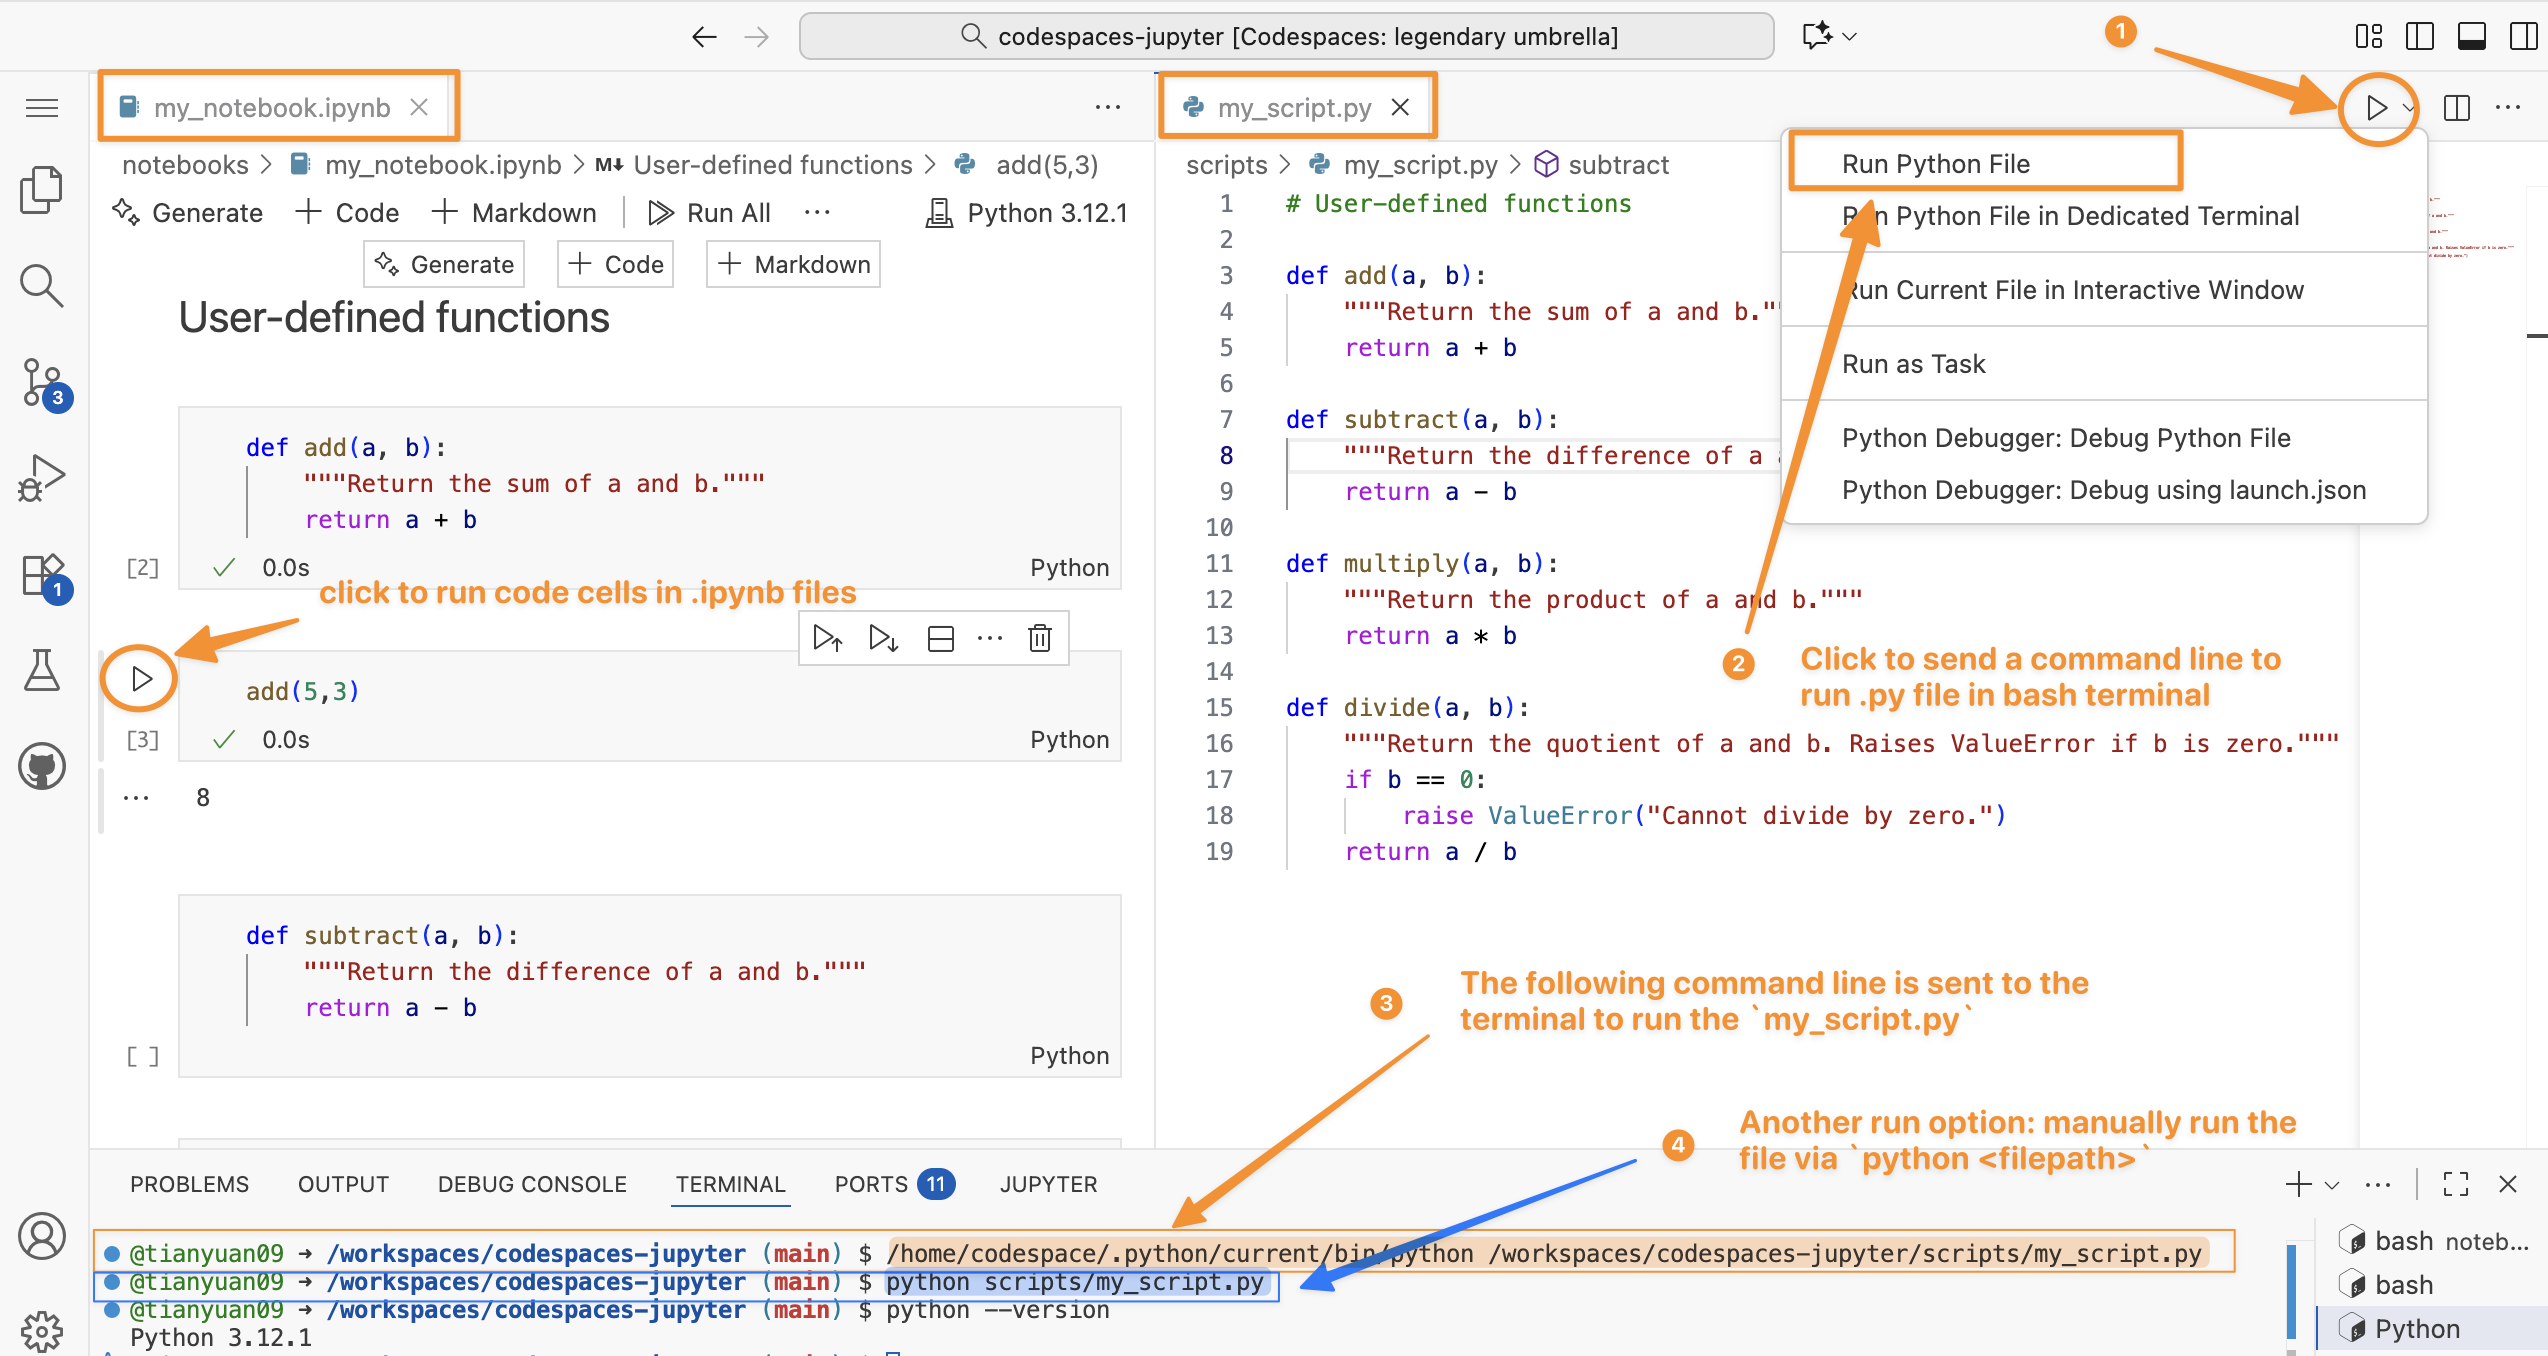Click Run All in notebook toolbar
2548x1356 pixels.
point(710,213)
